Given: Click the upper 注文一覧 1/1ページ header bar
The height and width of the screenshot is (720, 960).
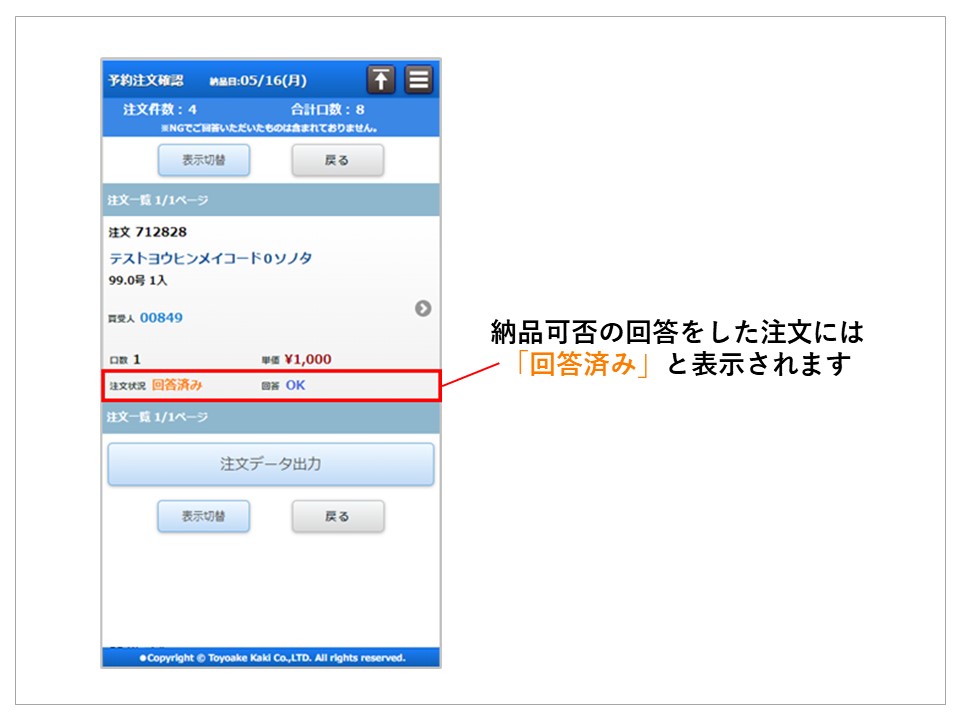Looking at the screenshot, I should (271, 200).
